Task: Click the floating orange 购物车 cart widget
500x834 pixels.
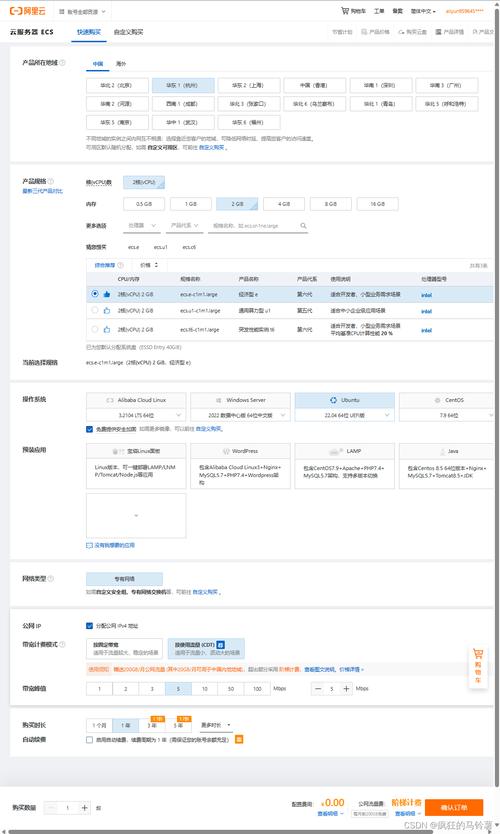Action: 478,666
